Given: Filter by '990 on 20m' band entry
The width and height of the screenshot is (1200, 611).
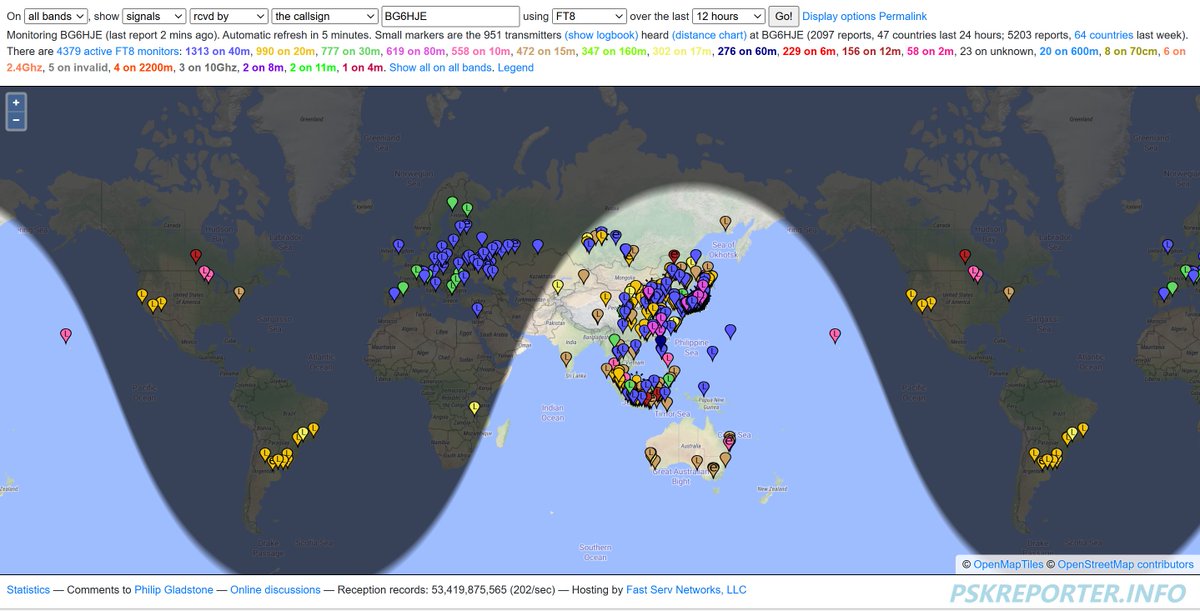Looking at the screenshot, I should point(285,51).
